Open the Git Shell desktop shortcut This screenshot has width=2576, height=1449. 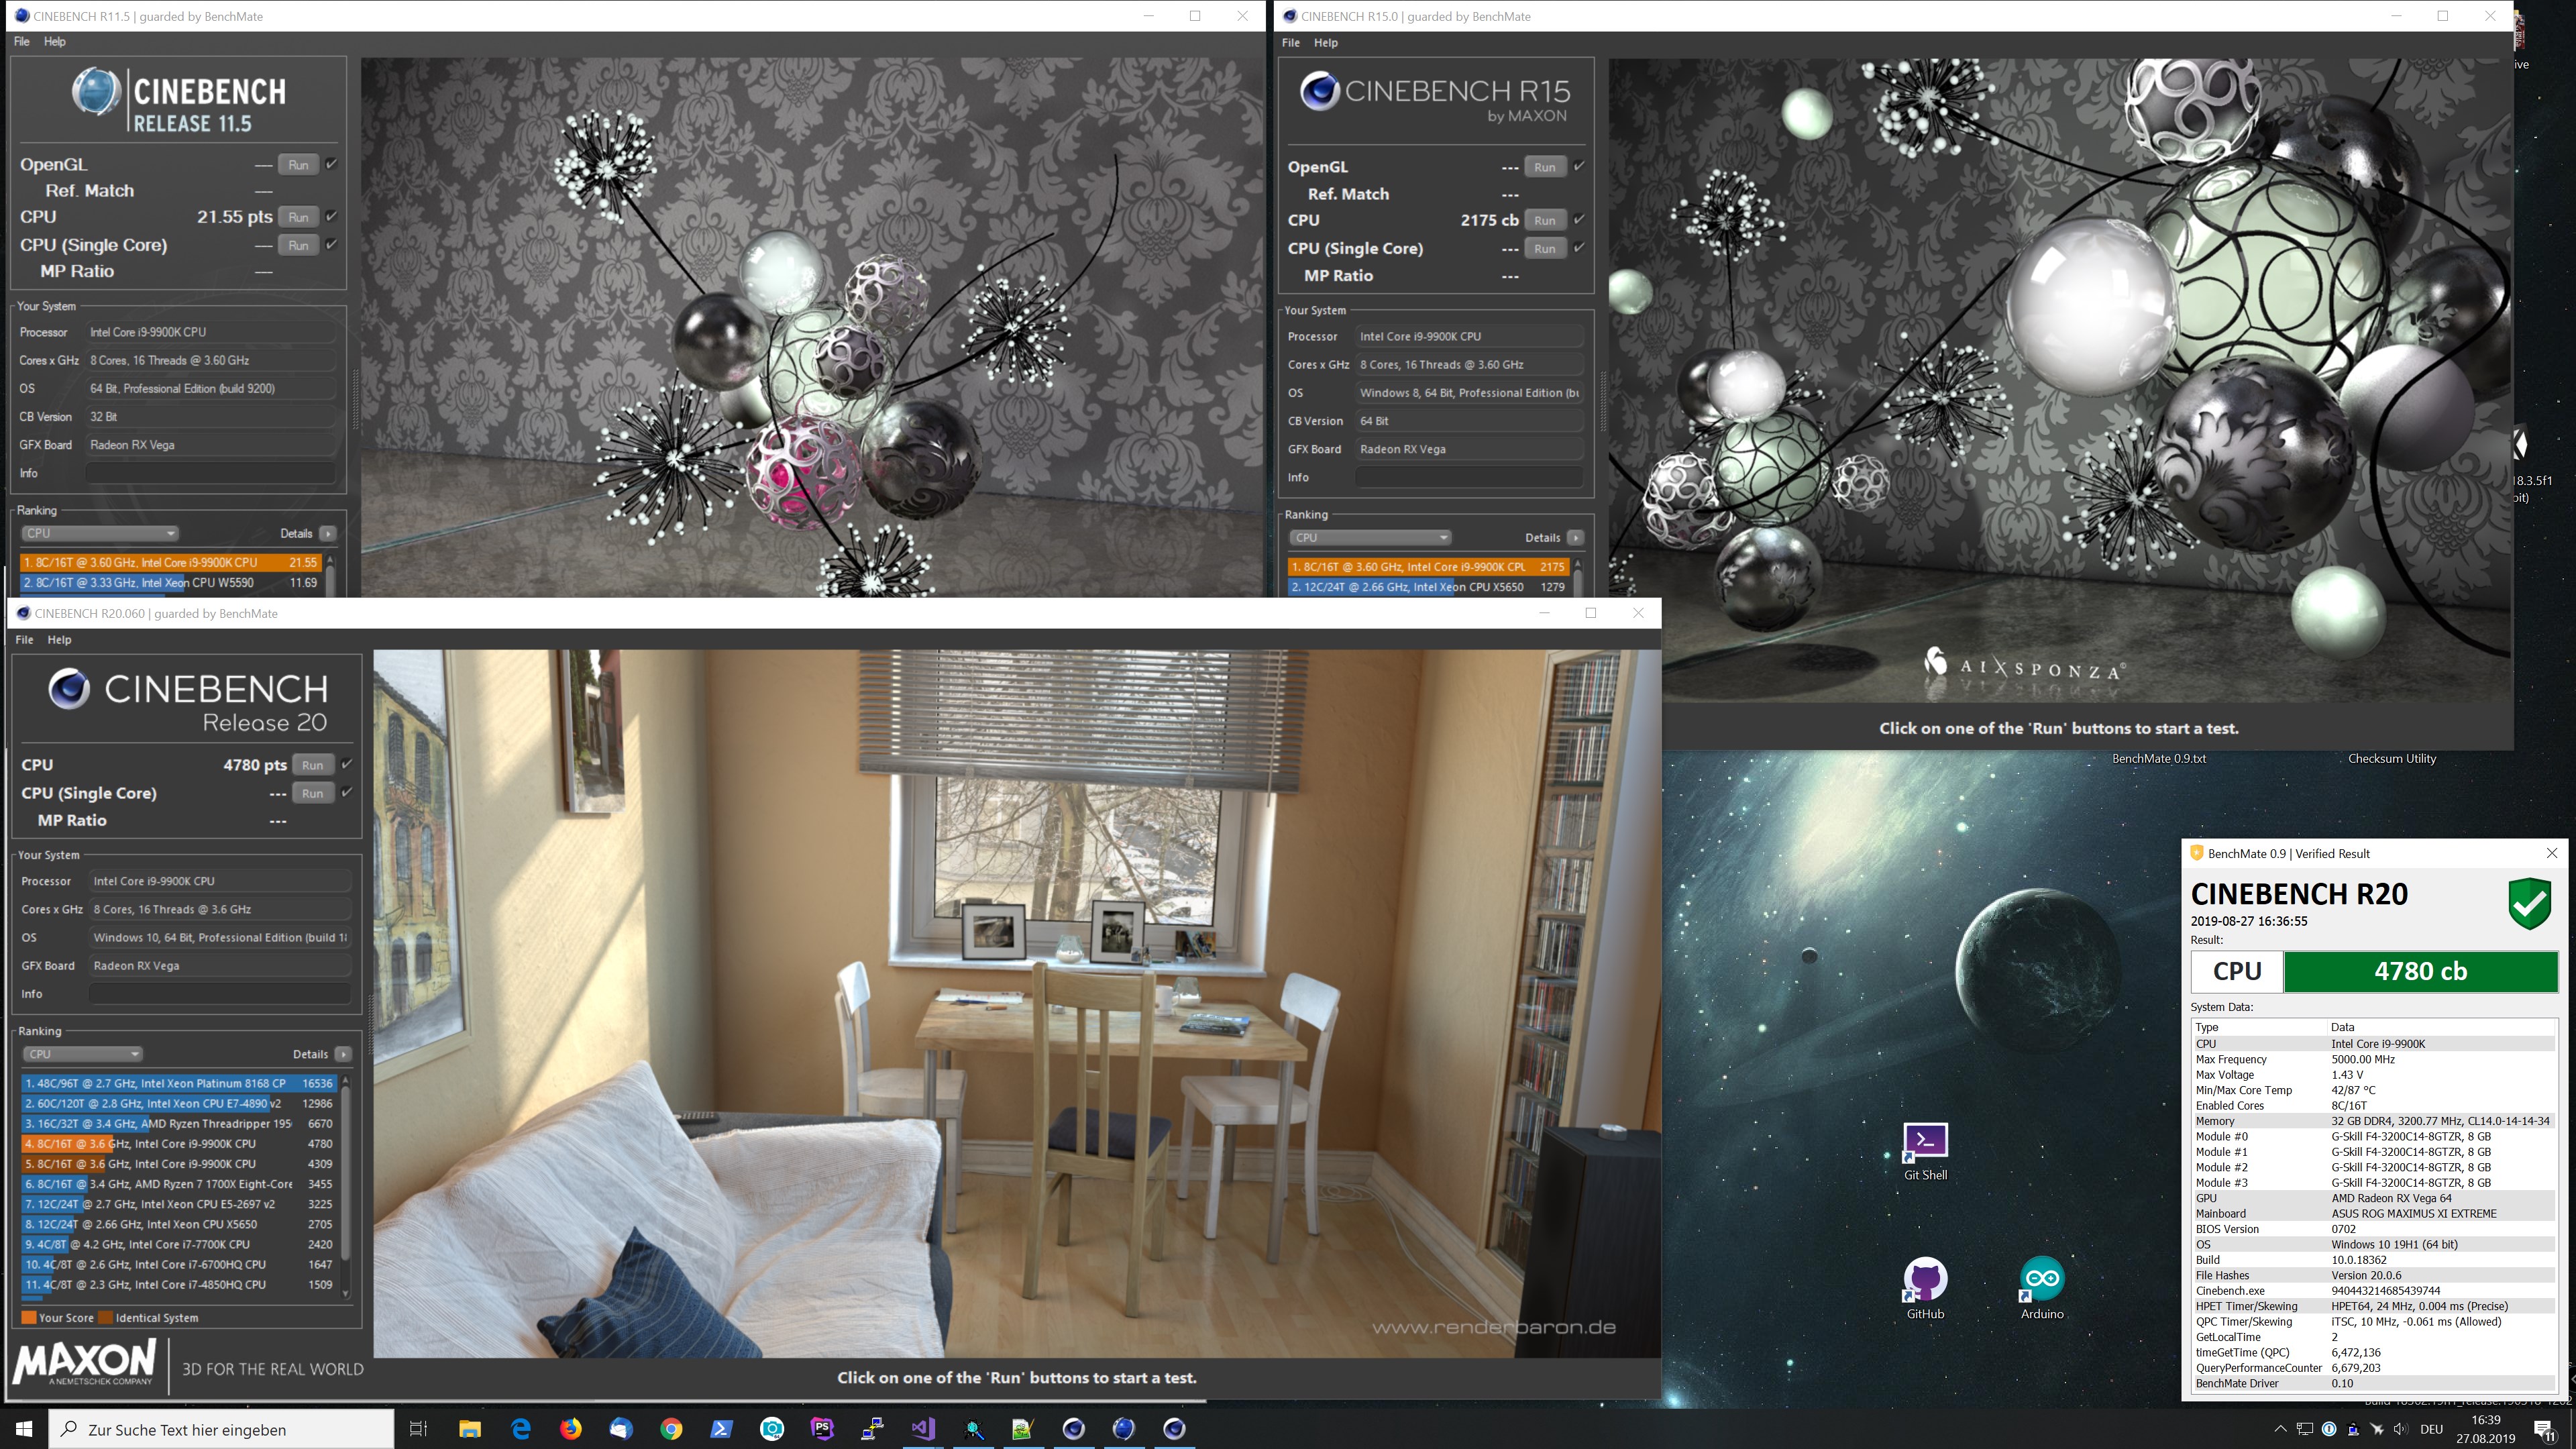(1925, 1150)
